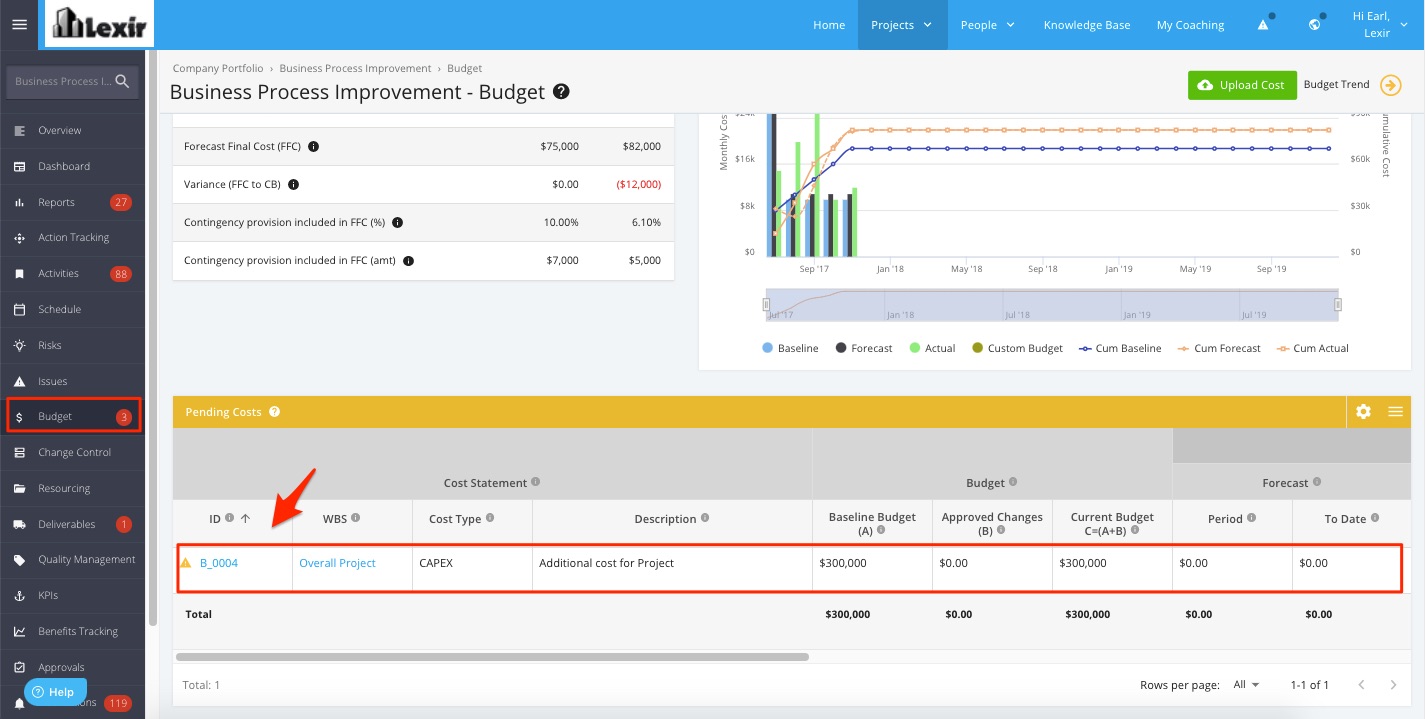Click info icon beside Description column
1425x719 pixels.
coord(705,518)
